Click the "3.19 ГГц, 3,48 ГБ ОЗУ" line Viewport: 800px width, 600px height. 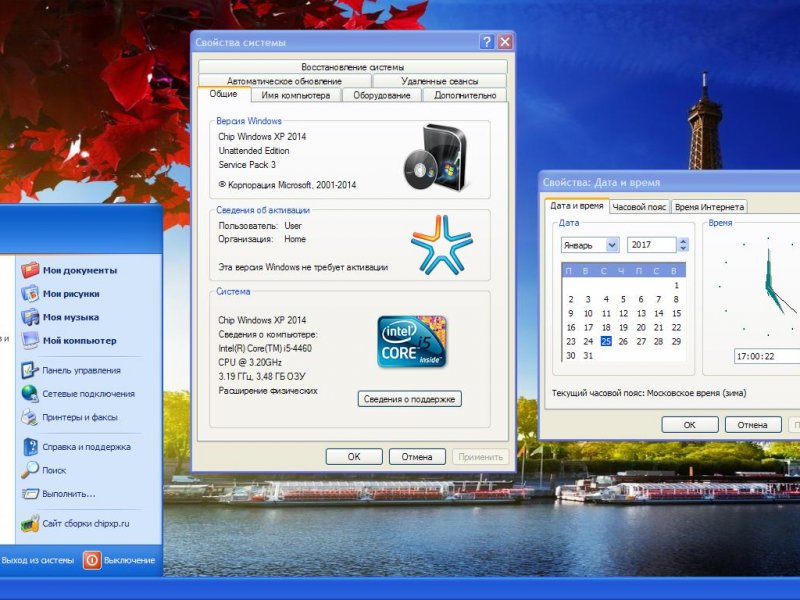(262, 377)
